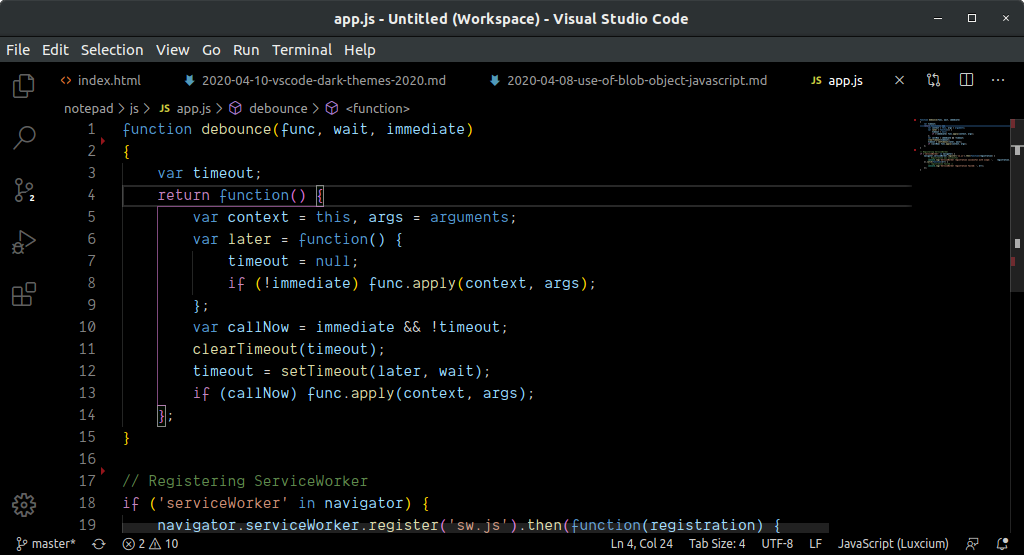The image size is (1024, 555).
Task: Click the JS app.js file in breadcrumb
Action: (x=185, y=108)
